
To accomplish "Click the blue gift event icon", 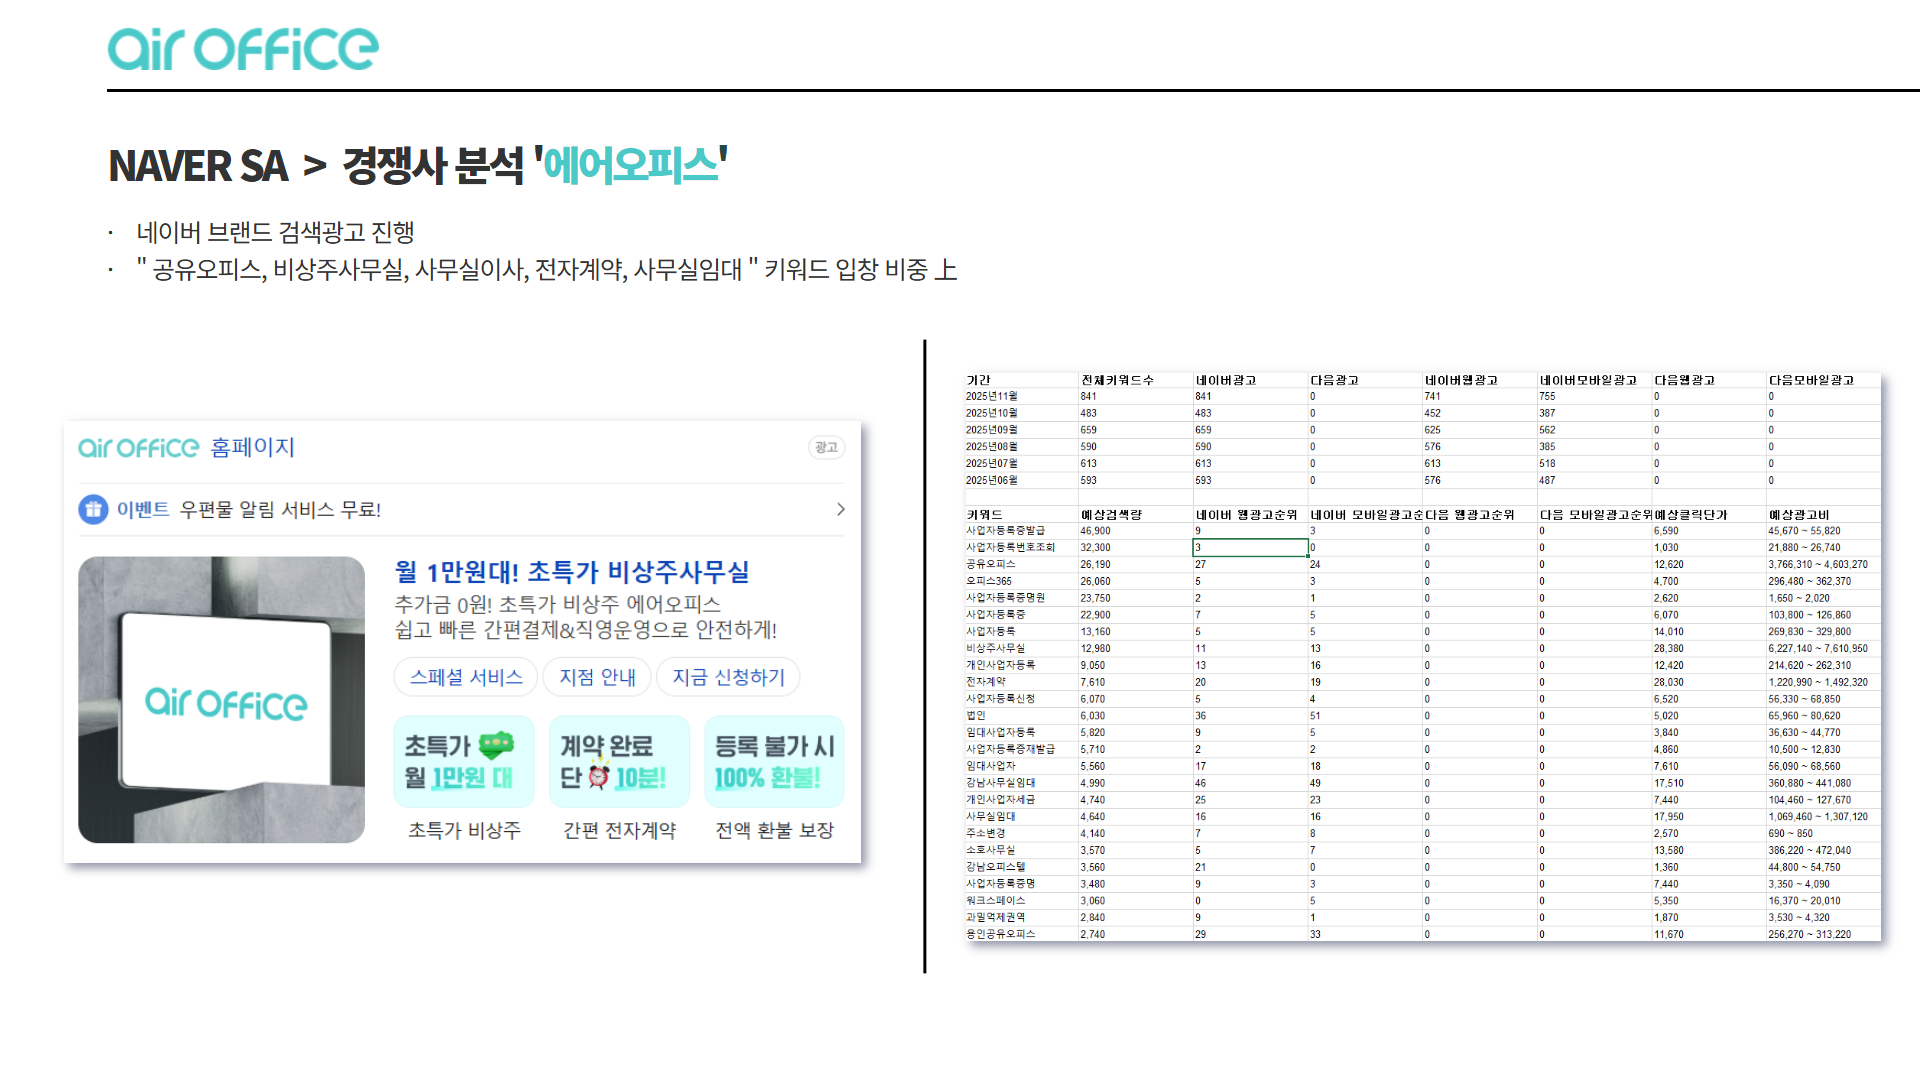I will 93,509.
